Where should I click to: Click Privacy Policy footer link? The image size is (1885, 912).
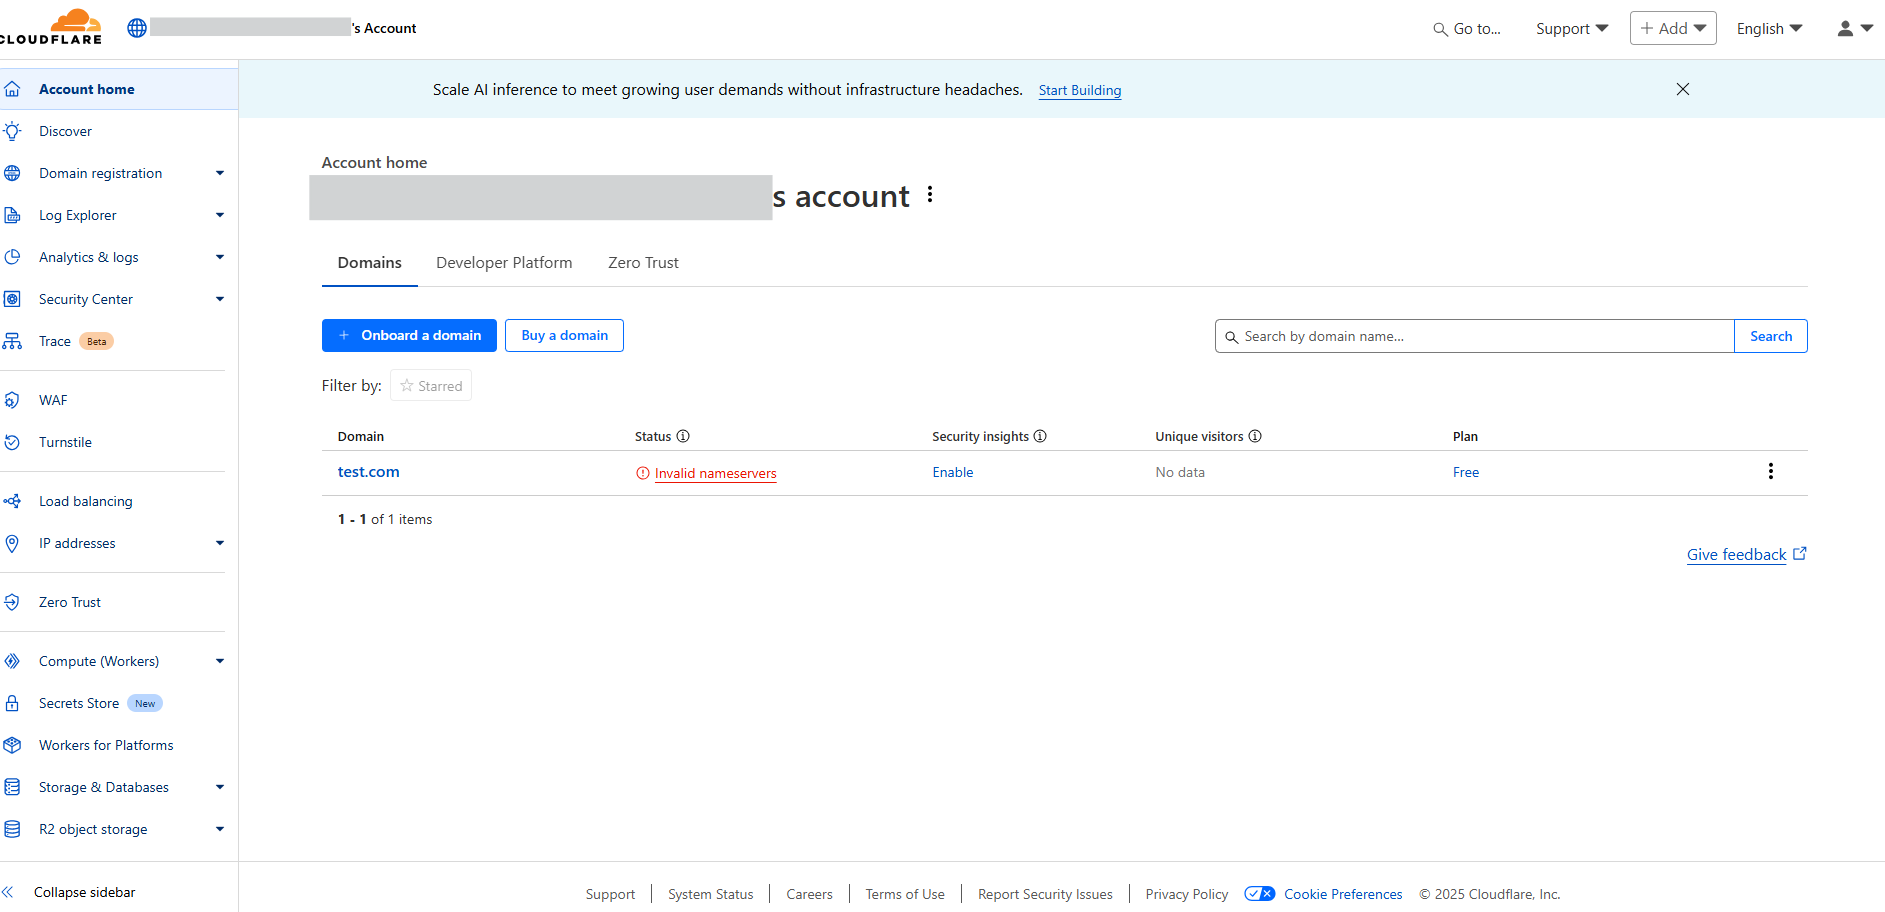pos(1186,894)
